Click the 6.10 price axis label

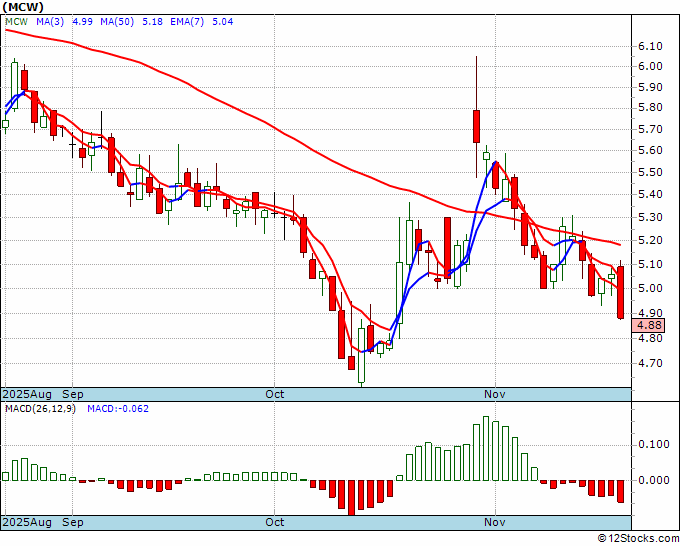[650, 46]
